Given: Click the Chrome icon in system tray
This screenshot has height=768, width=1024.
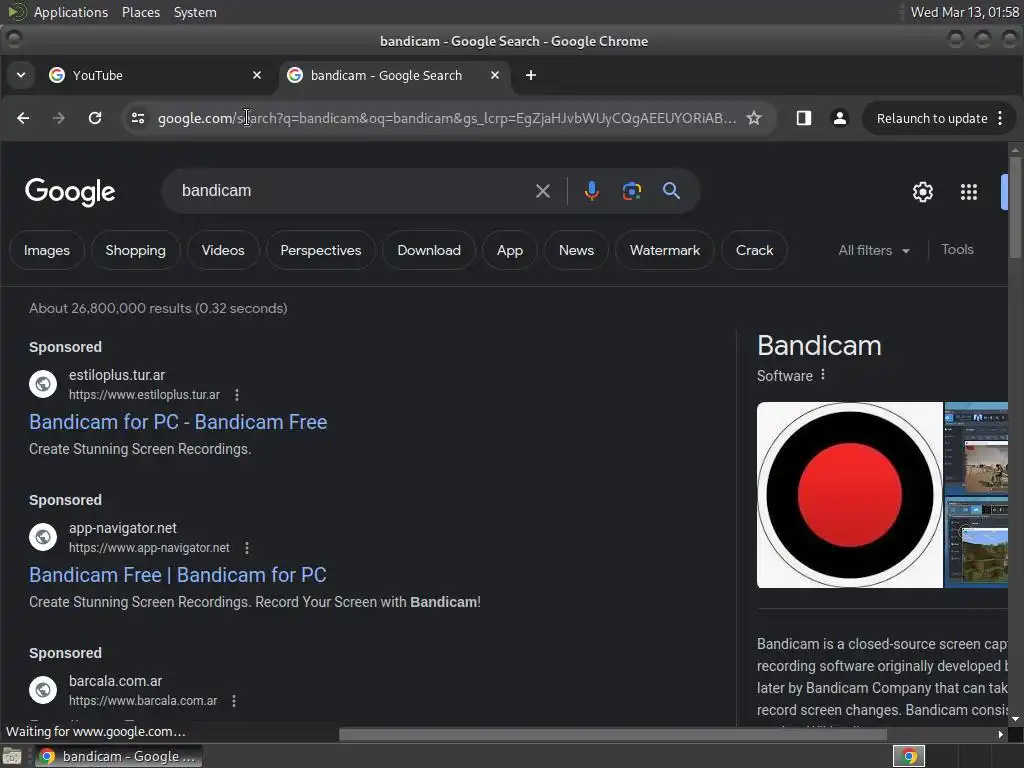Looking at the screenshot, I should coord(909,756).
